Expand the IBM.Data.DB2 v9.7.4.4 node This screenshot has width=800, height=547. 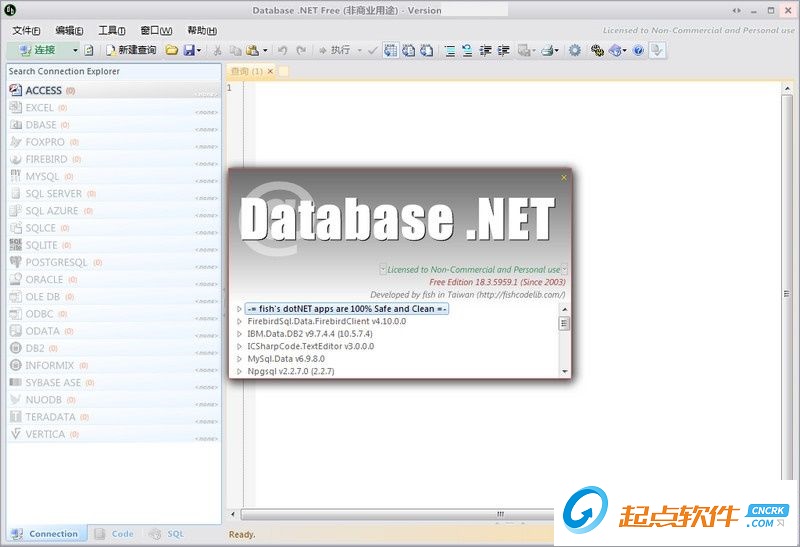pos(239,334)
